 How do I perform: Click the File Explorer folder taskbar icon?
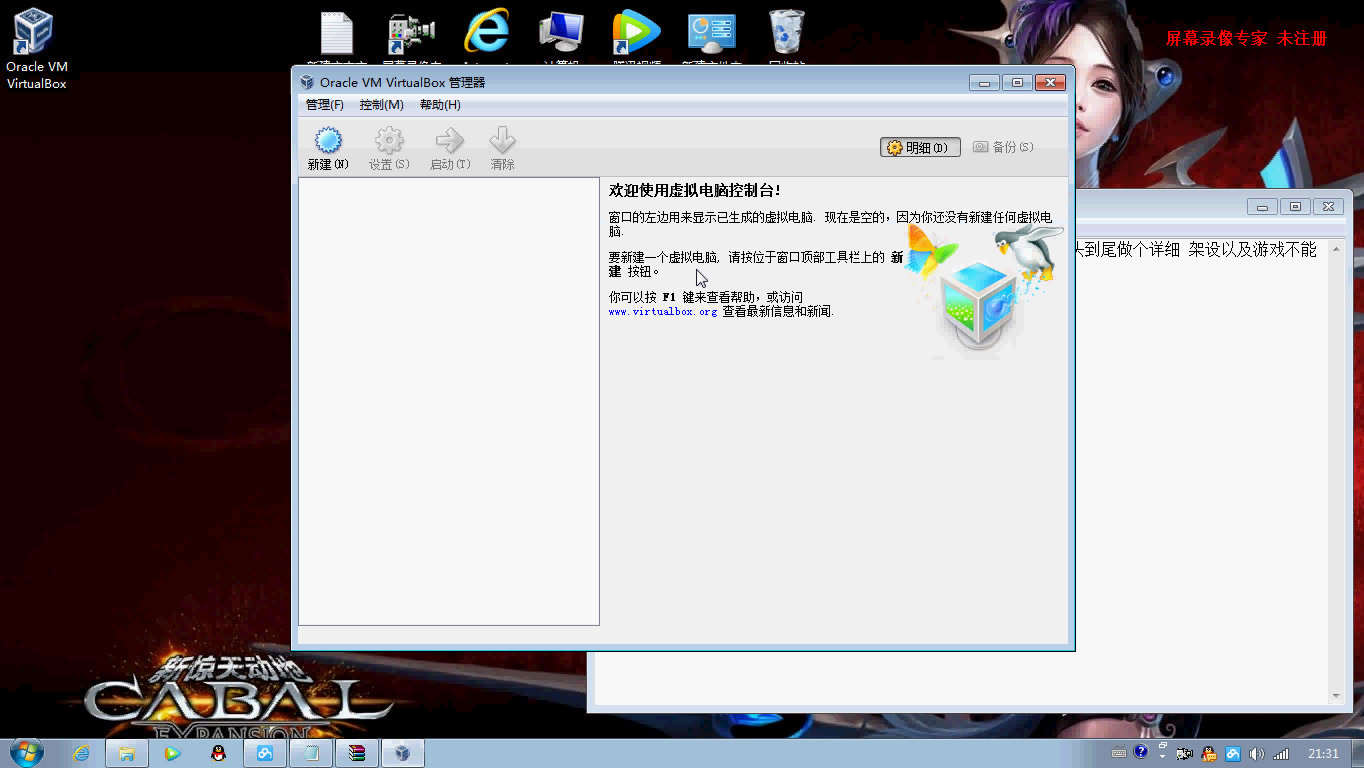(x=127, y=753)
